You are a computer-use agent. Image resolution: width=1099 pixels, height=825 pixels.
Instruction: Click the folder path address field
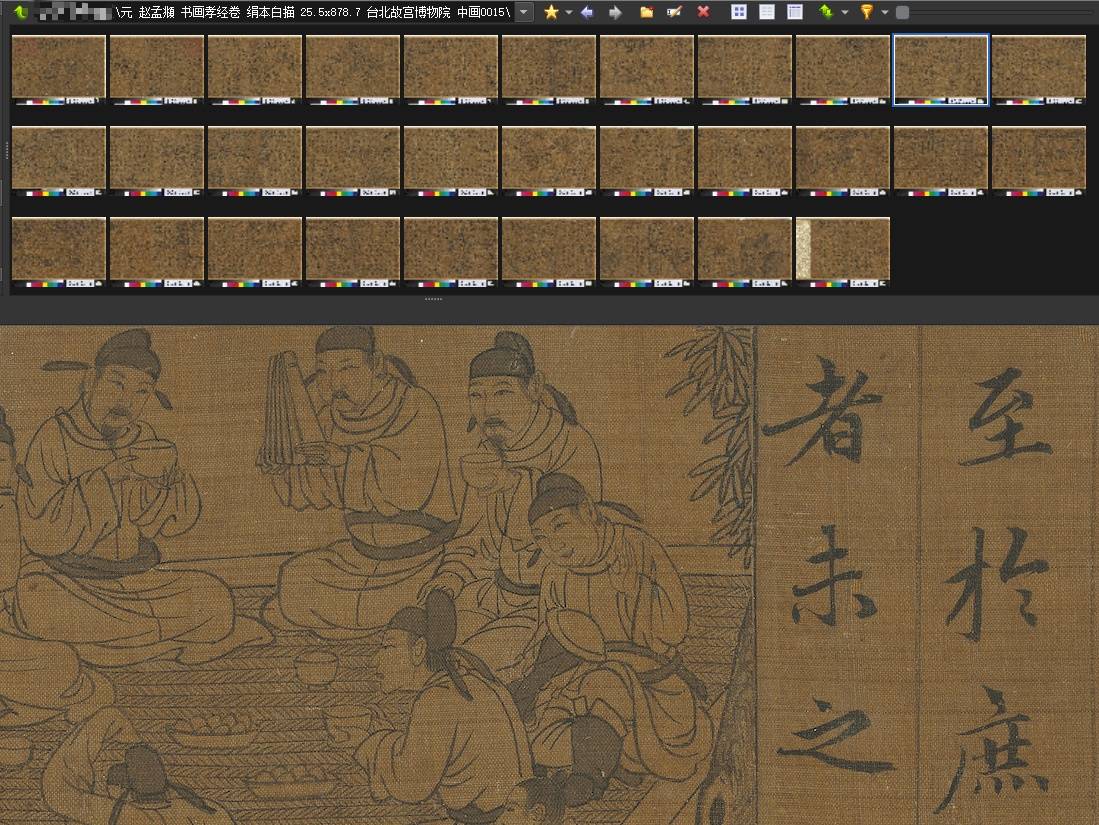270,12
